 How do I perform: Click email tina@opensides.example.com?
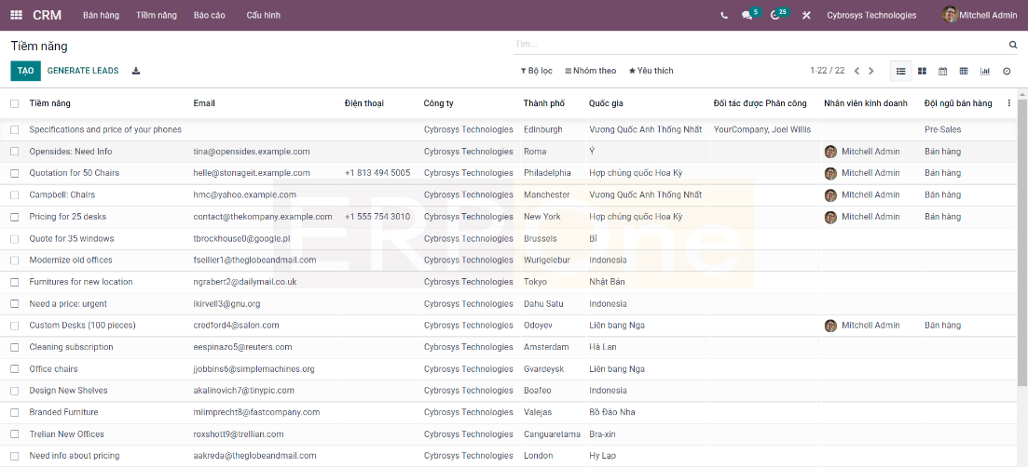pos(252,152)
